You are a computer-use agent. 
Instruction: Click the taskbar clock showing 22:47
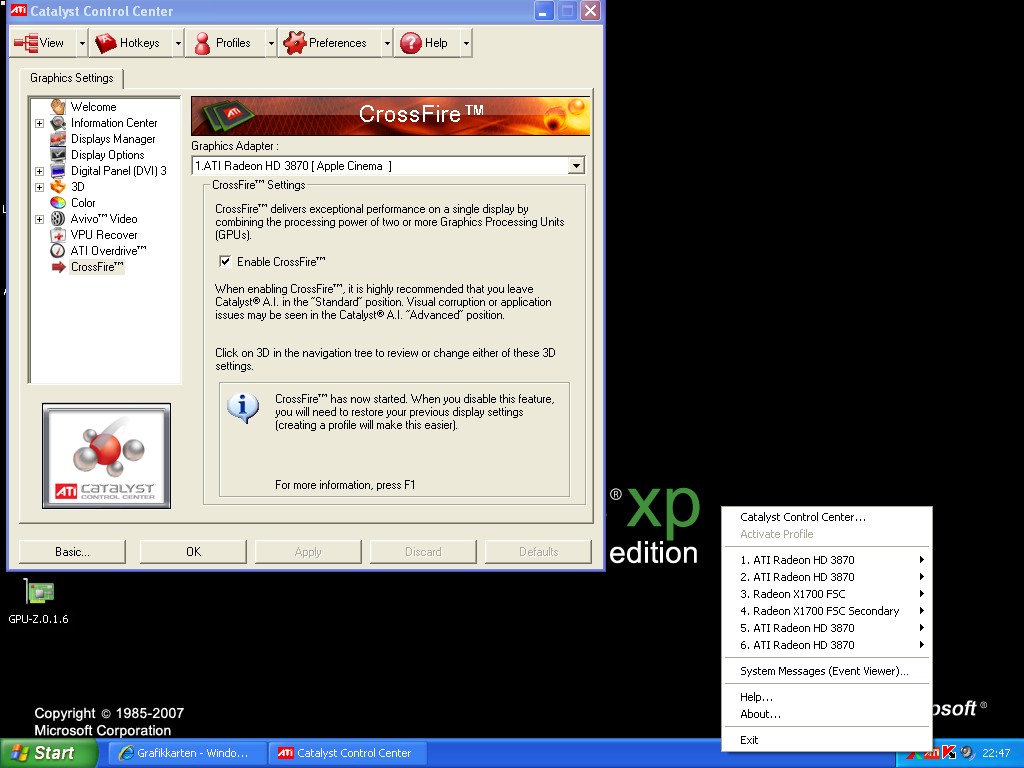(996, 753)
